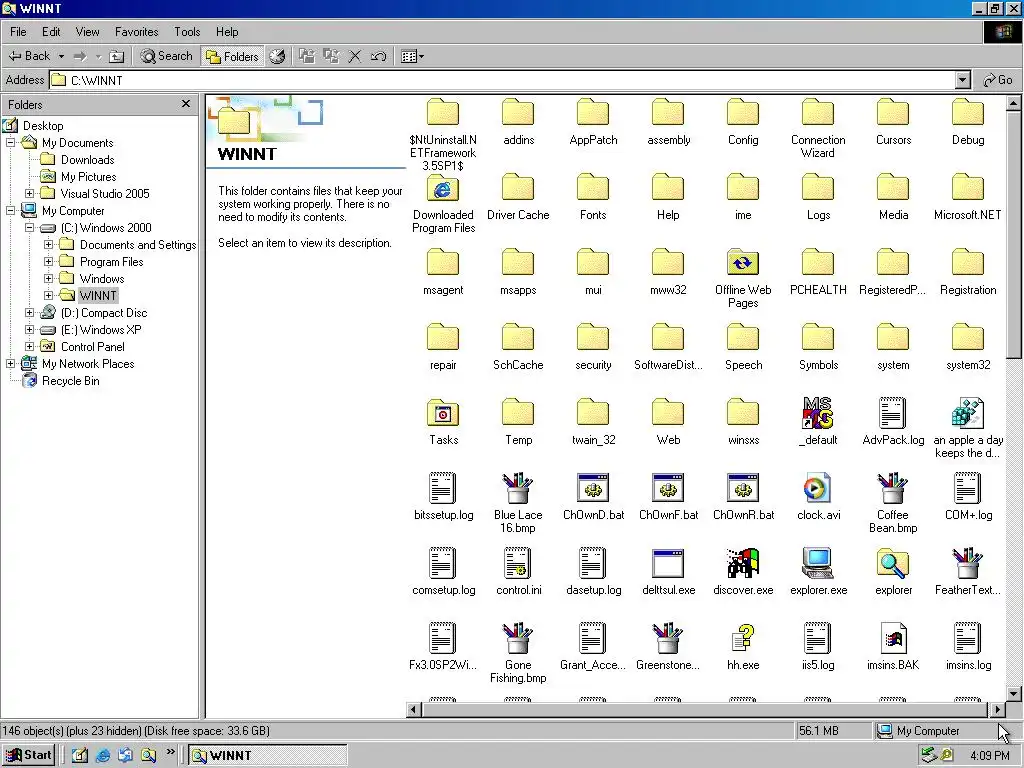1024x768 pixels.
Task: Click the Undo toolbar icon
Action: [378, 56]
